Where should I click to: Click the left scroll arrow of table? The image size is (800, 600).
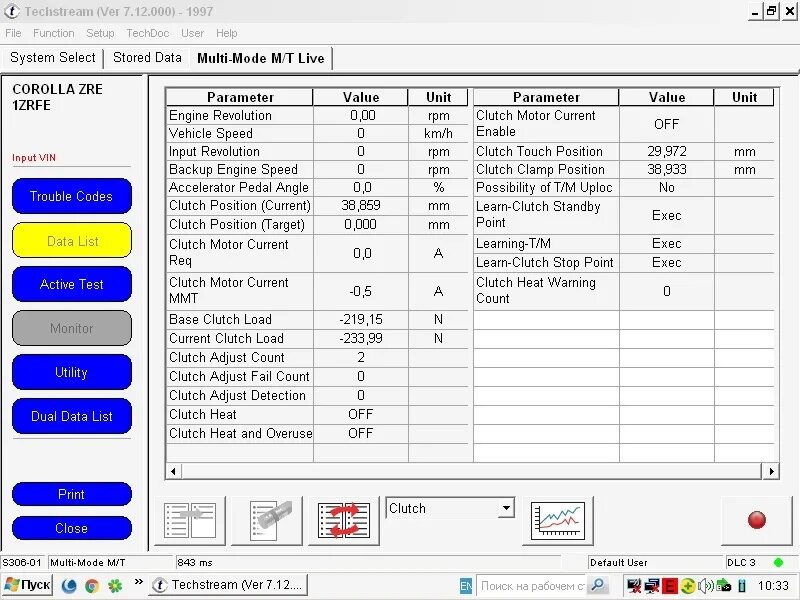click(173, 471)
